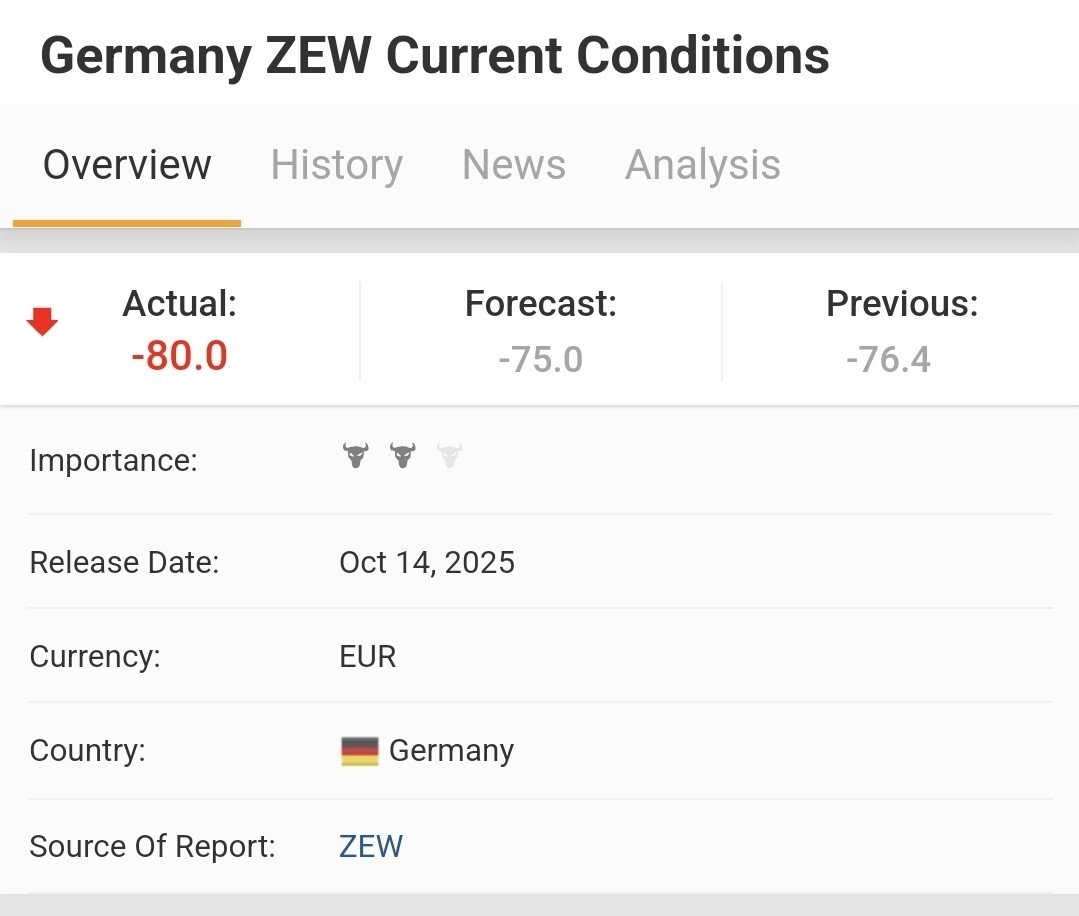Click the red down arrow icon
1079x916 pixels.
(42, 322)
